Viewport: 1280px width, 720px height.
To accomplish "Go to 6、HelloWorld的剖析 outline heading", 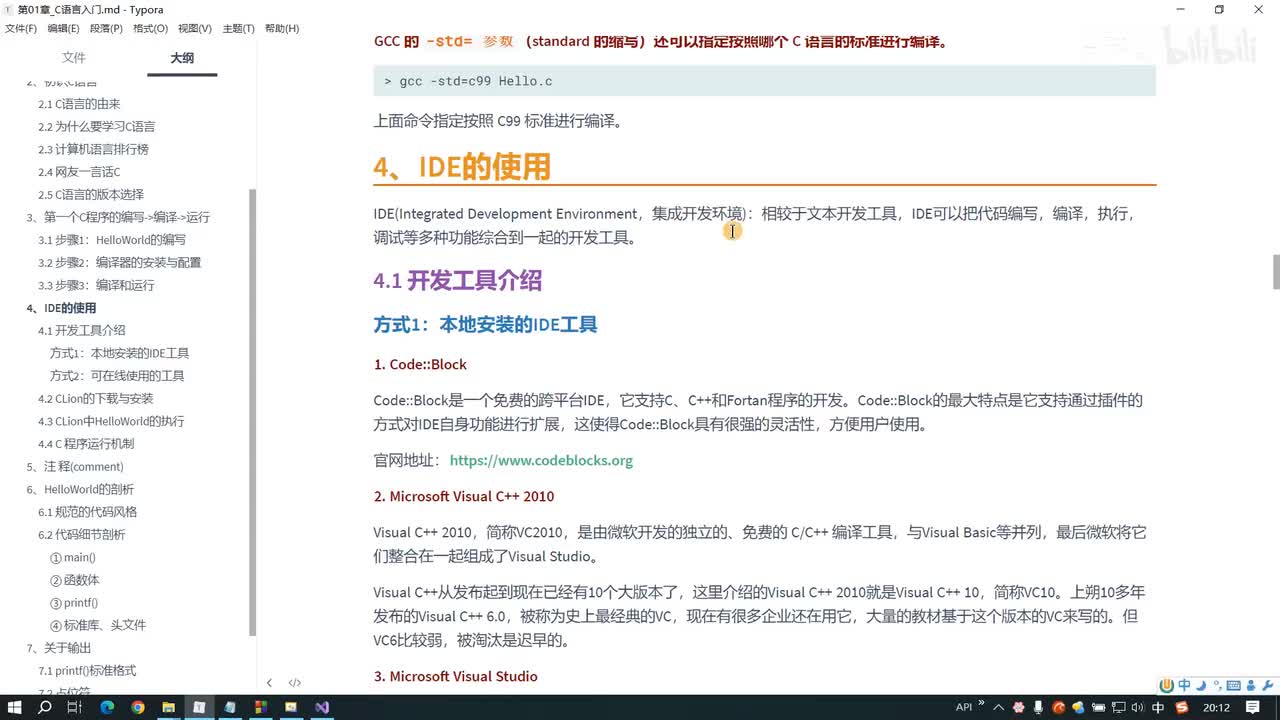I will click(x=80, y=490).
